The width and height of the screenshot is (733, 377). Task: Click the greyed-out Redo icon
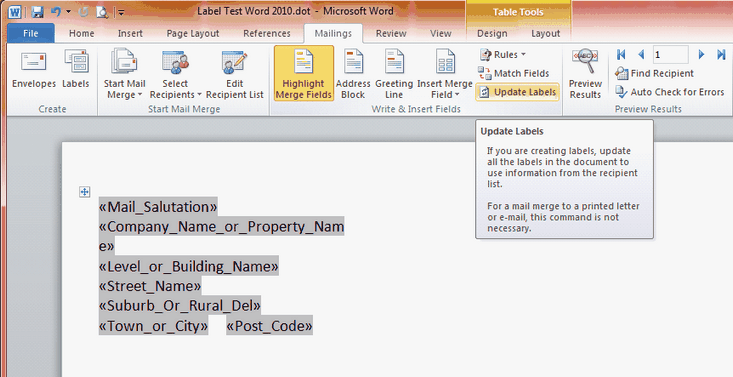[84, 12]
